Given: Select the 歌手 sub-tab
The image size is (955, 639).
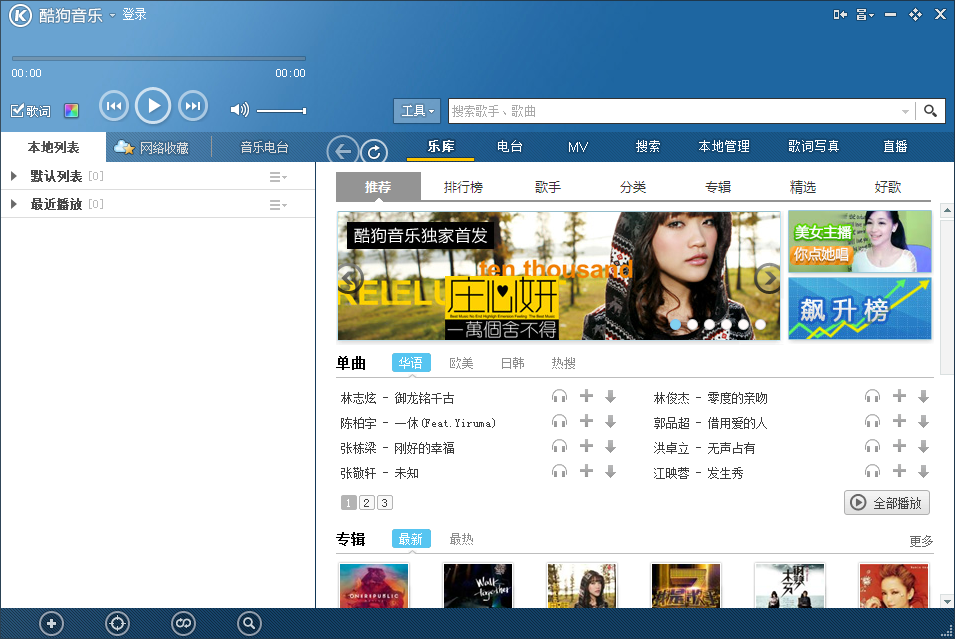Looking at the screenshot, I should [x=548, y=187].
